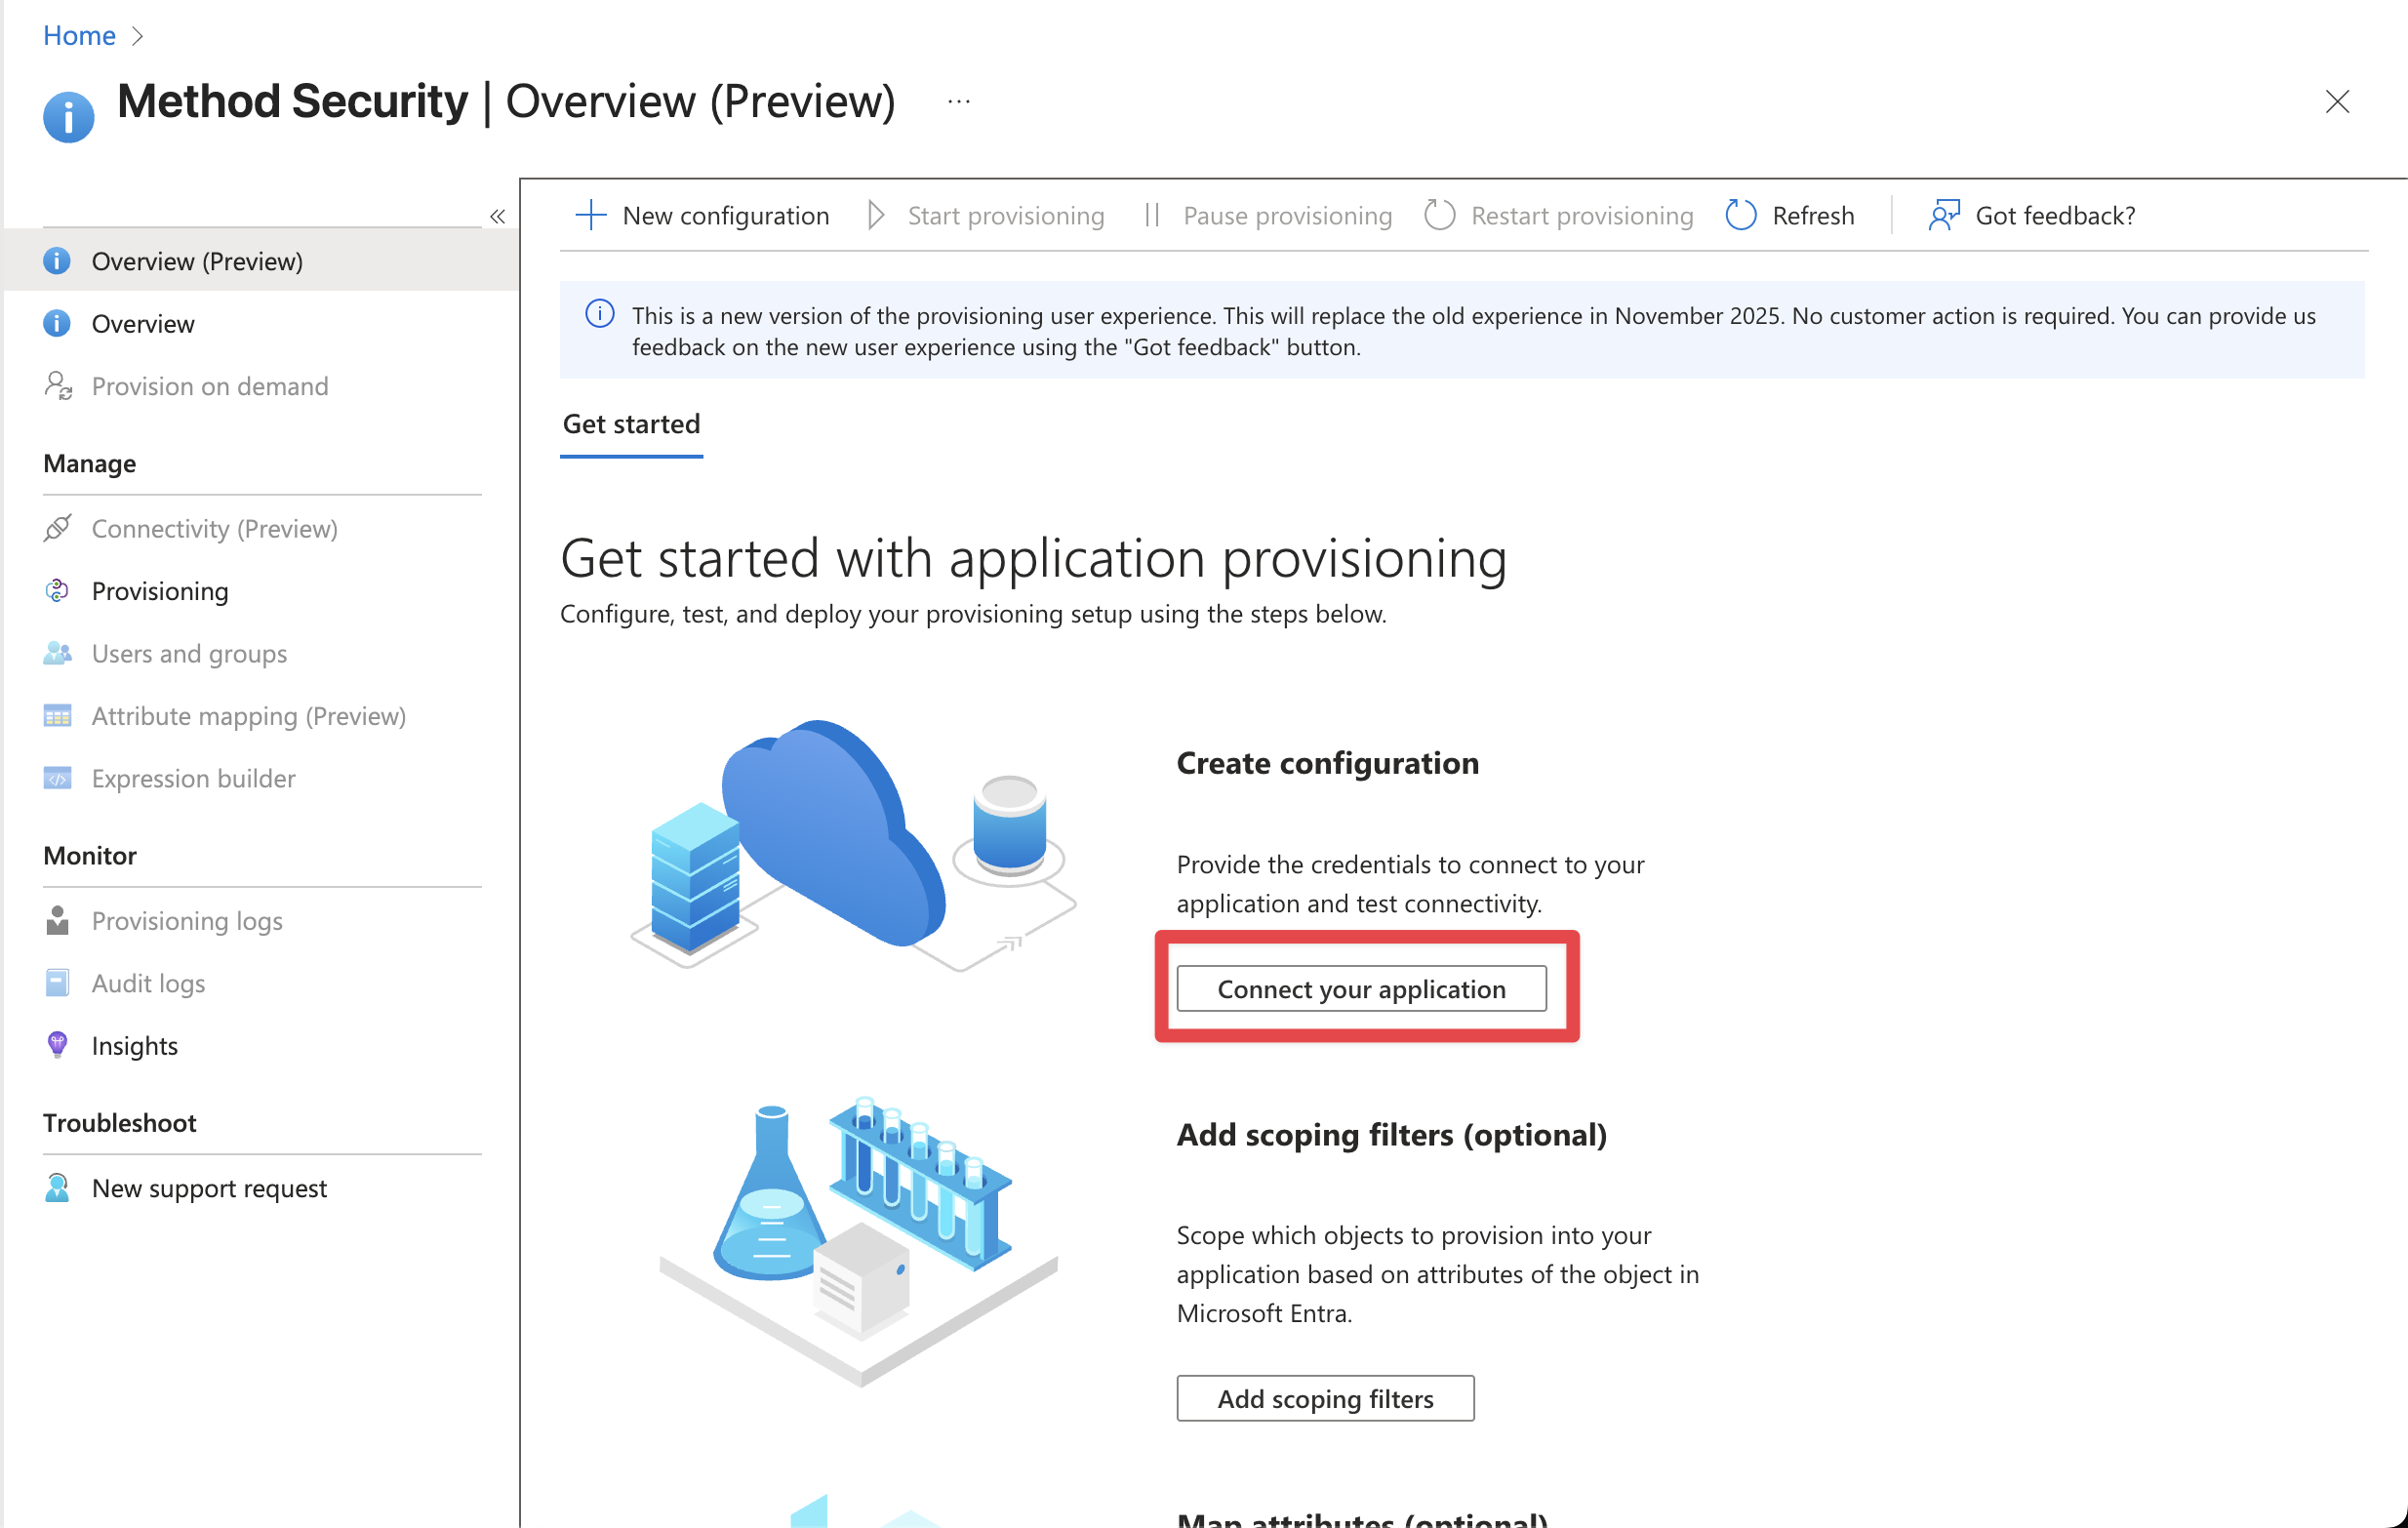Viewport: 2408px width, 1528px height.
Task: Open Provisioning in the Manage section
Action: 160,591
